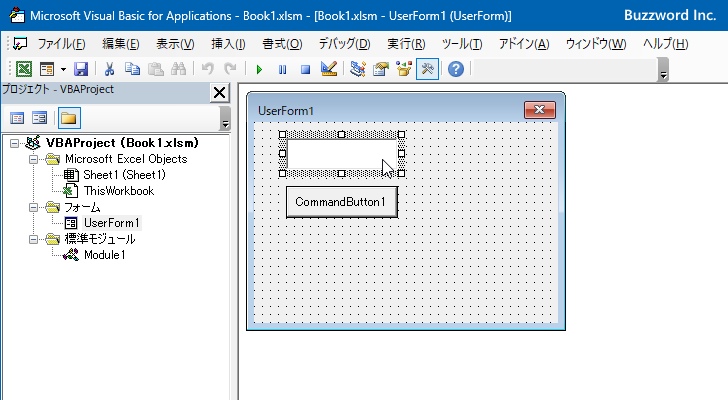728x400 pixels.
Task: Open the 編集(E) menu
Action: 121,44
